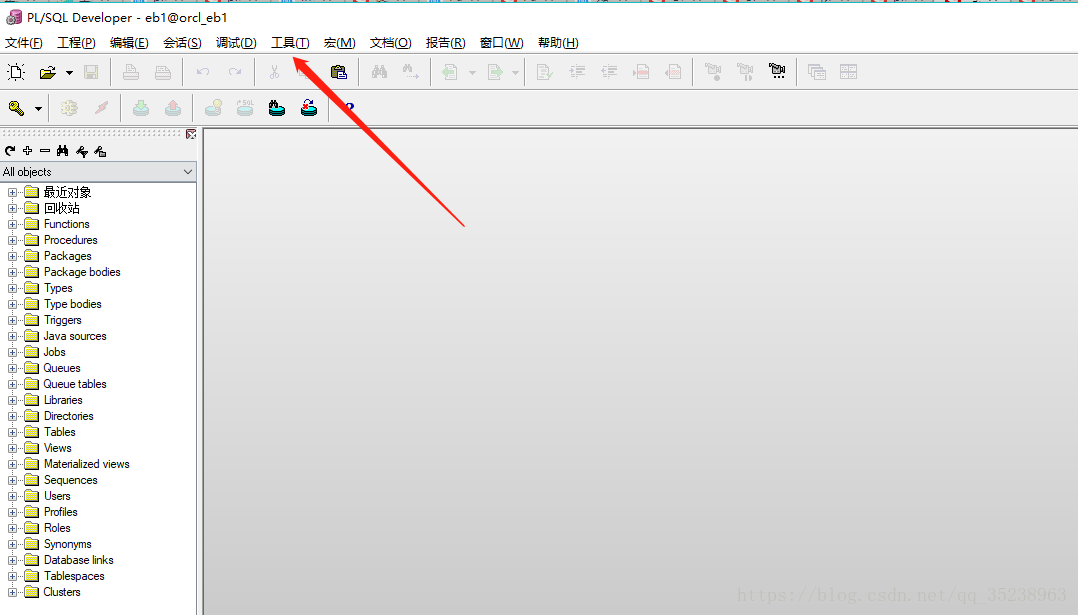Click the Cut scissors icon
The height and width of the screenshot is (615, 1078).
[274, 72]
